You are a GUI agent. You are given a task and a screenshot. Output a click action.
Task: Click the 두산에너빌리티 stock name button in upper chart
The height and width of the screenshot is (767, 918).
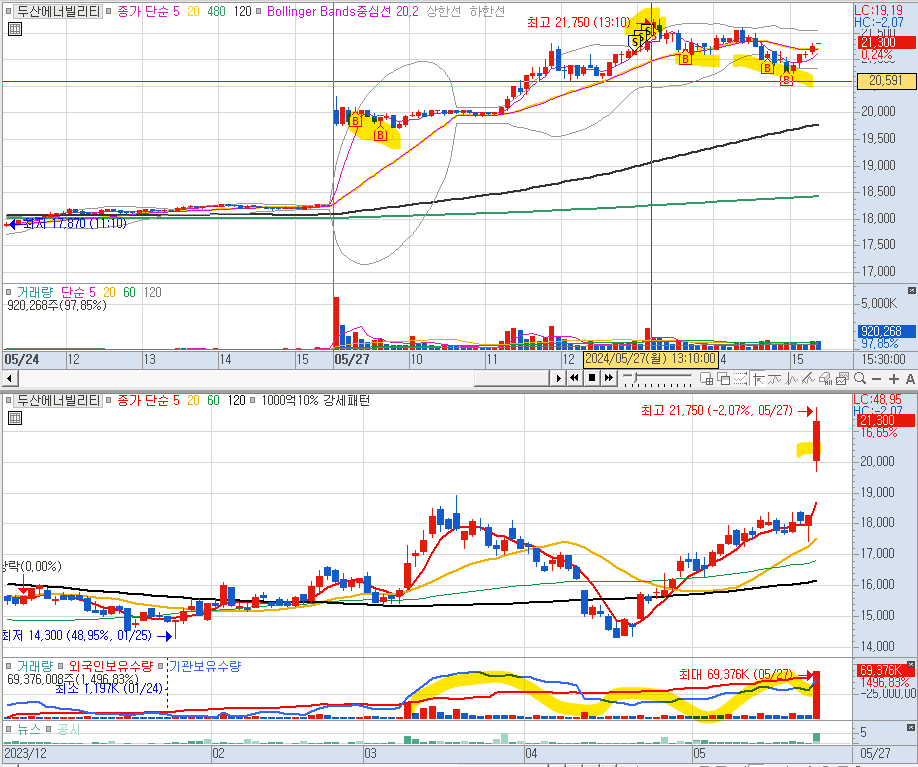click(x=58, y=11)
